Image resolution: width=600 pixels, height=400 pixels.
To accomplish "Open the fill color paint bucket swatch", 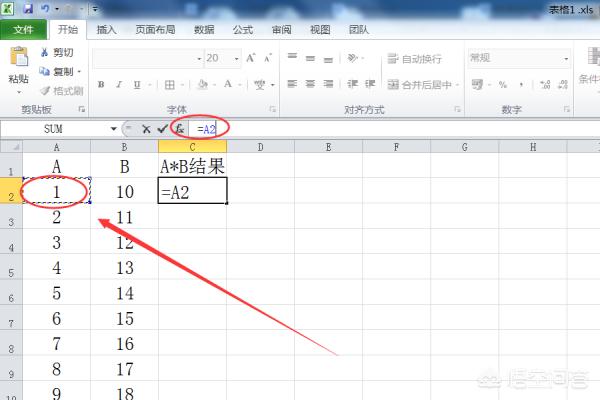I will (201, 85).
